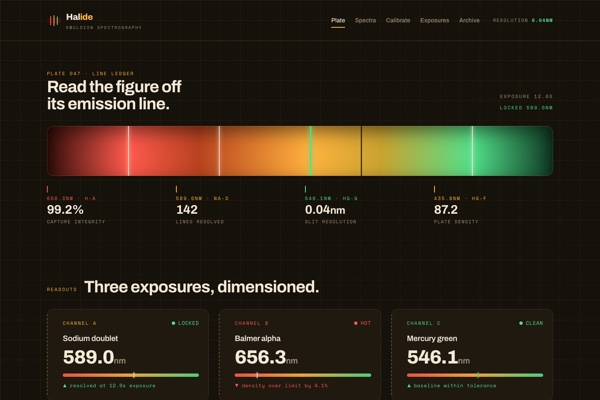Click the down triangle beside density over limit
600x400 pixels.
pos(237,385)
